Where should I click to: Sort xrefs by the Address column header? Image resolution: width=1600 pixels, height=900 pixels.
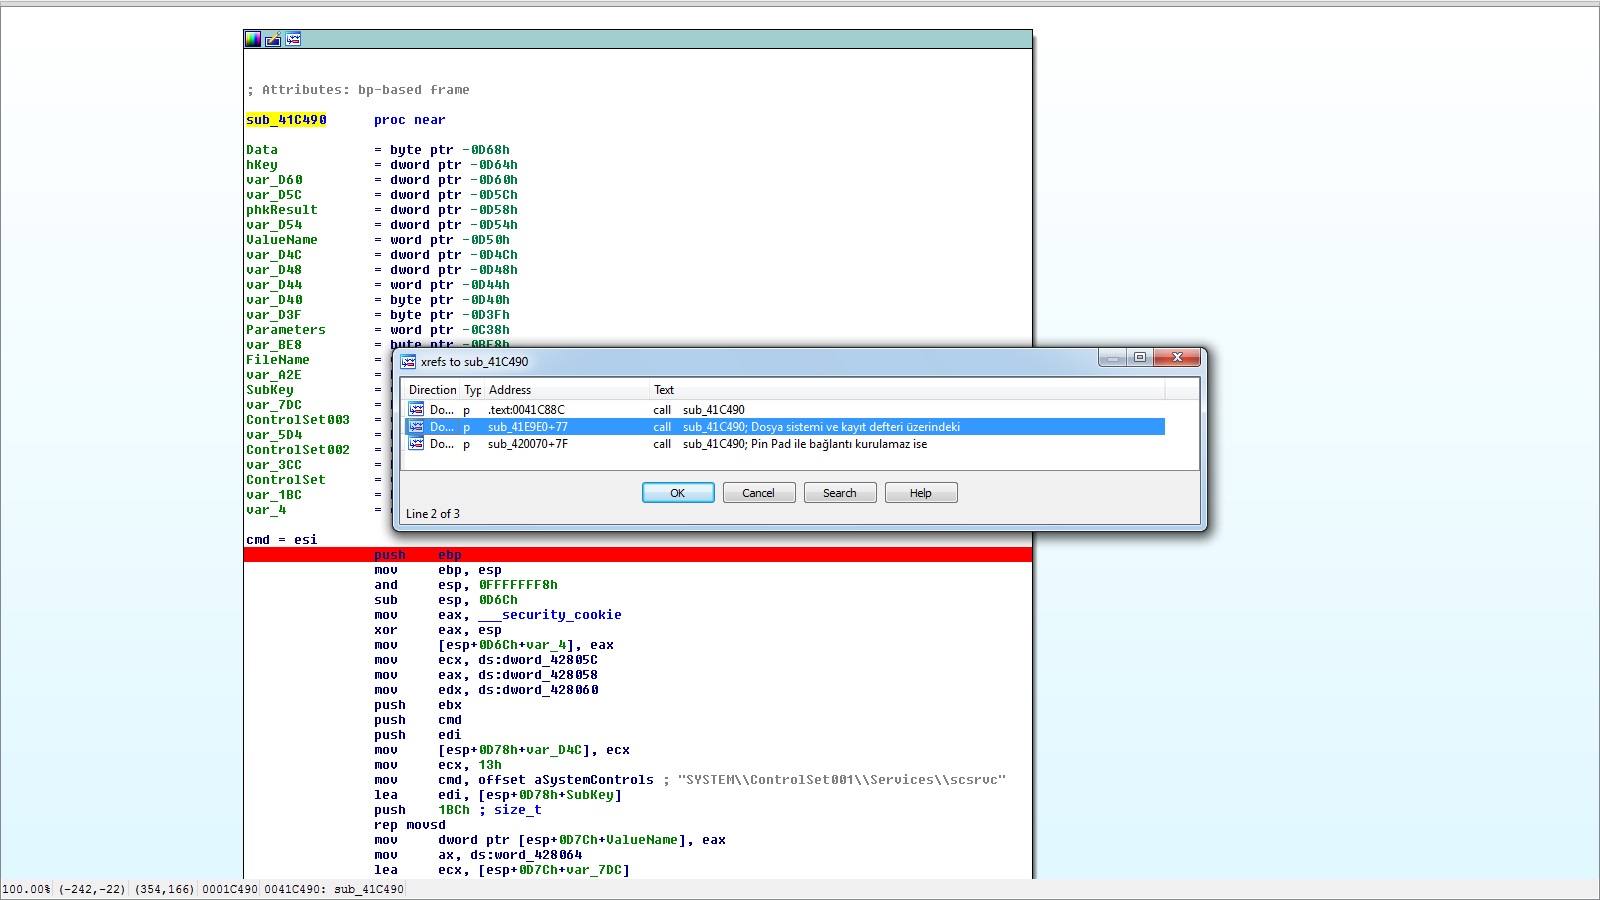[x=567, y=390]
